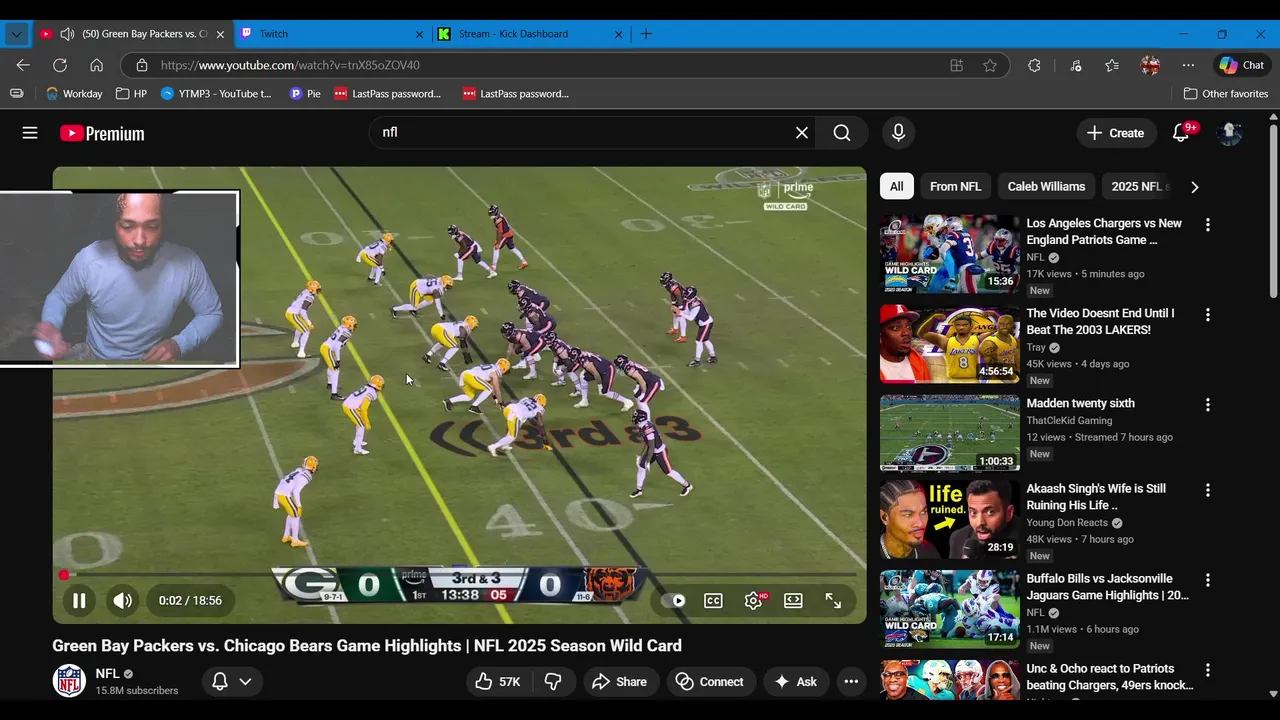Start voice search with microphone
Viewport: 1280px width, 720px height.
click(898, 133)
